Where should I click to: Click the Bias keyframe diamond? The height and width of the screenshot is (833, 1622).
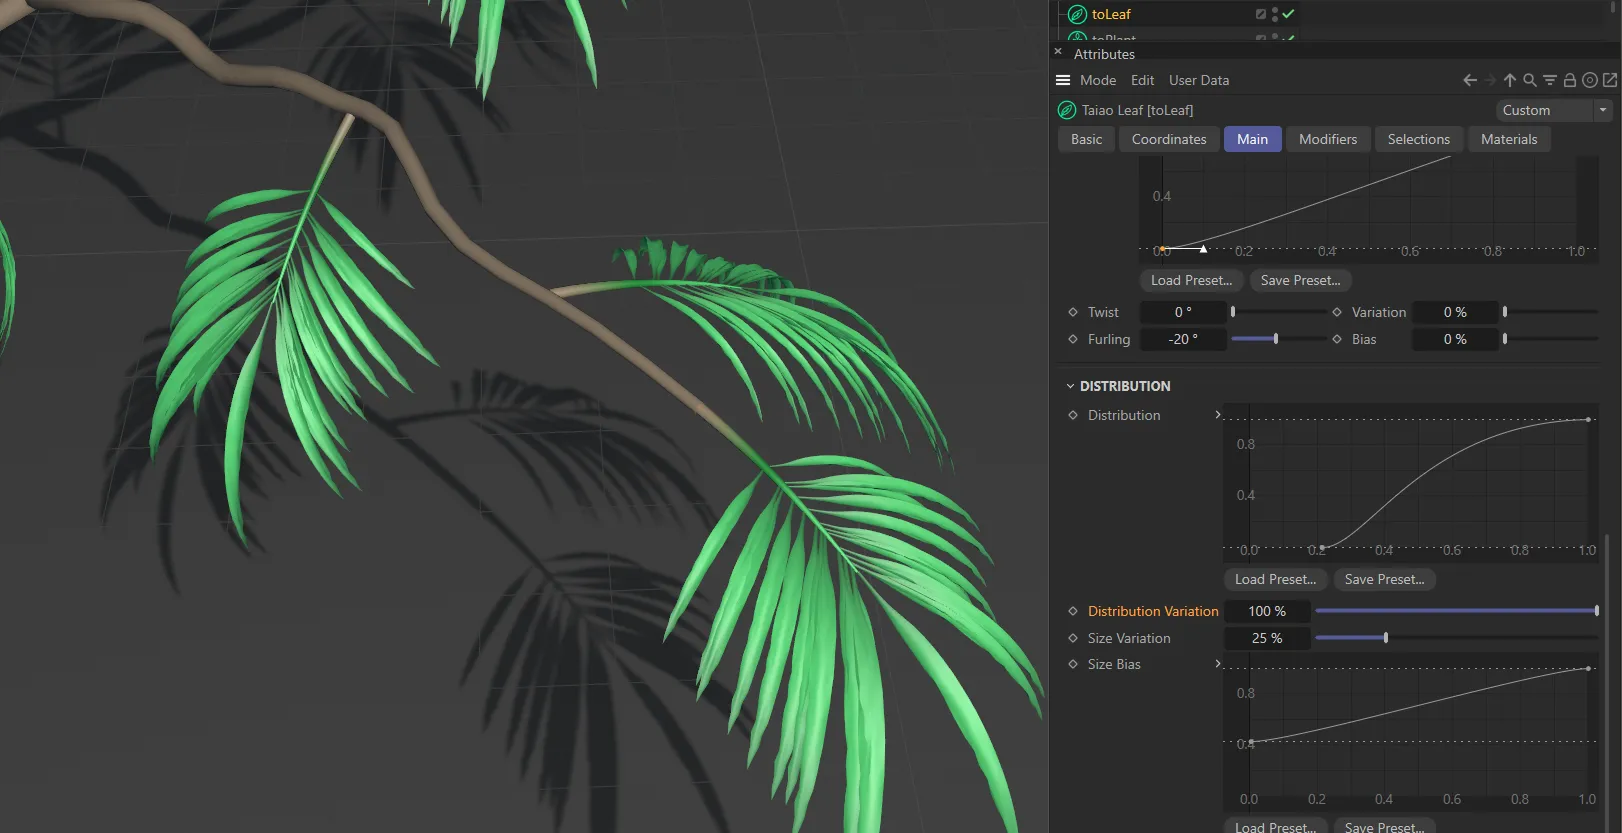click(x=1337, y=339)
